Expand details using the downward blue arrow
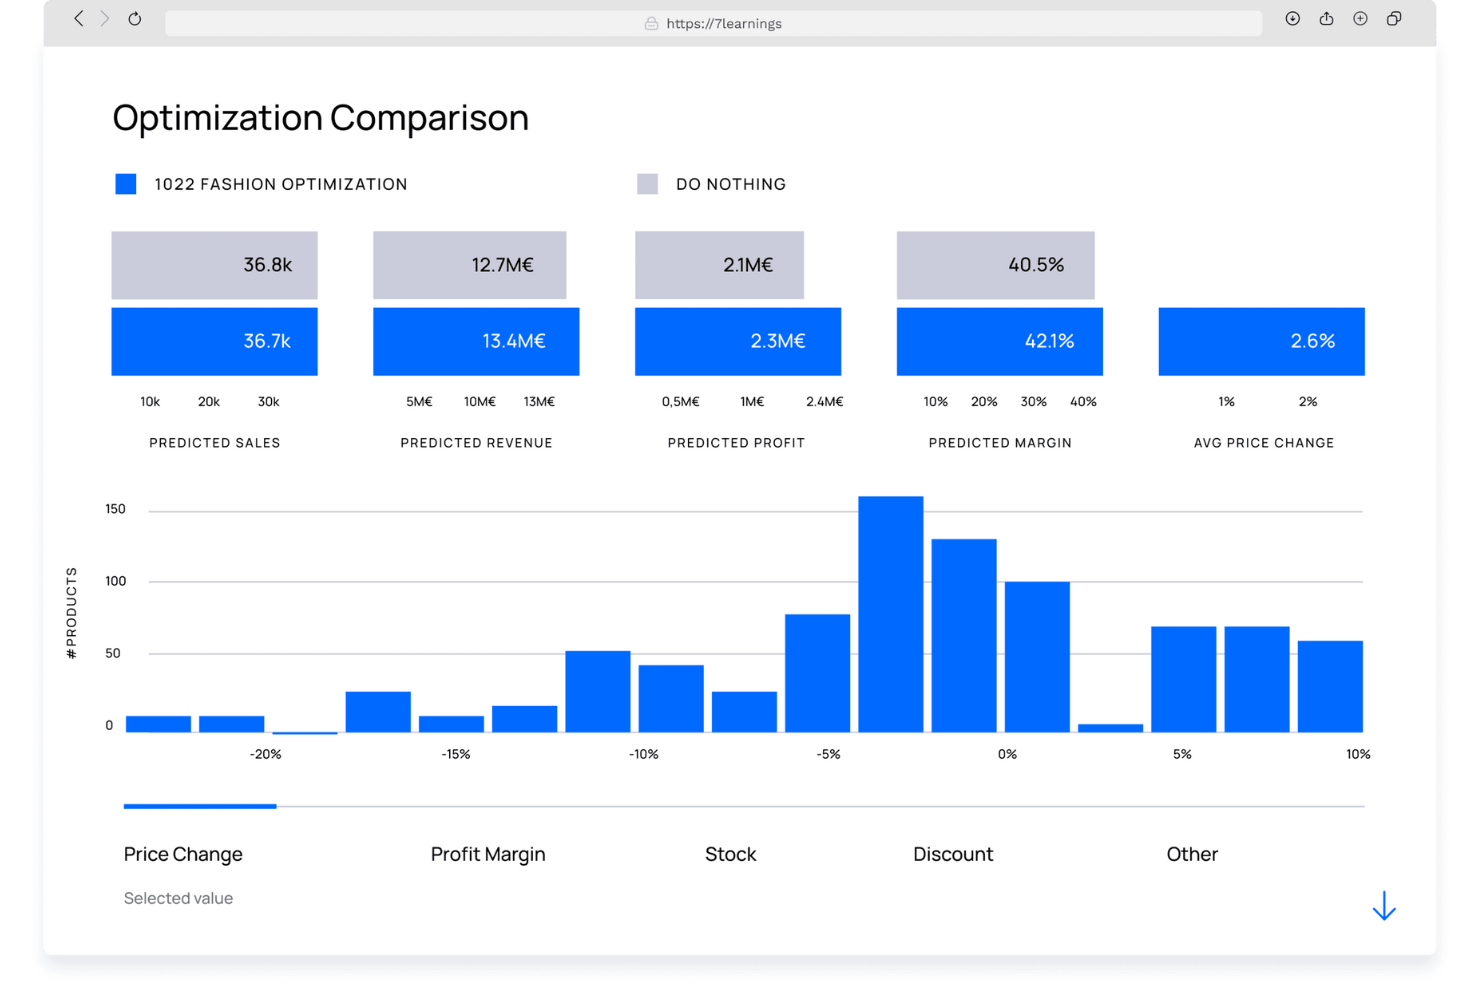The height and width of the screenshot is (987, 1480). pos(1384,905)
